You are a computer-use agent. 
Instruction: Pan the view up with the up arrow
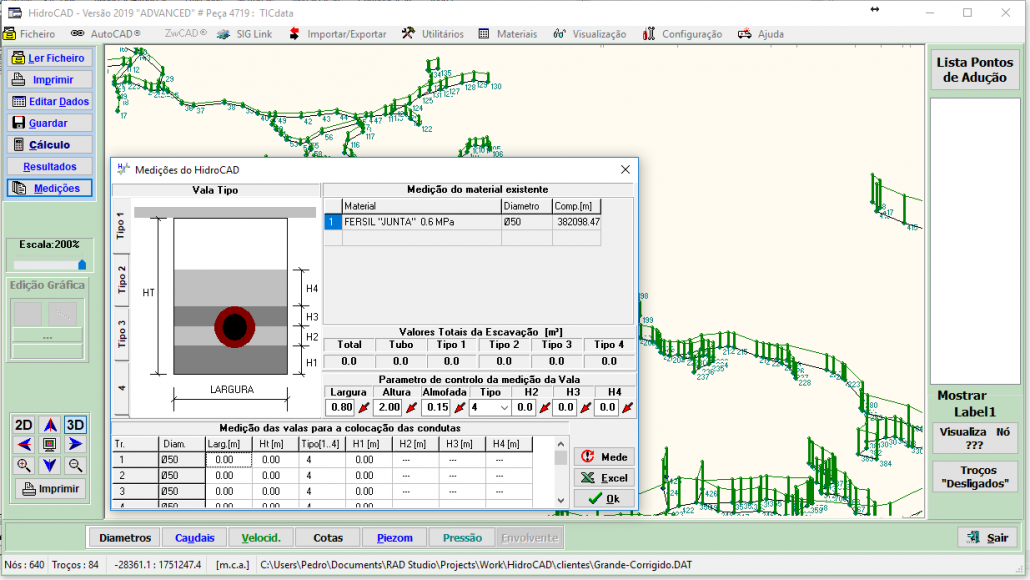point(49,425)
